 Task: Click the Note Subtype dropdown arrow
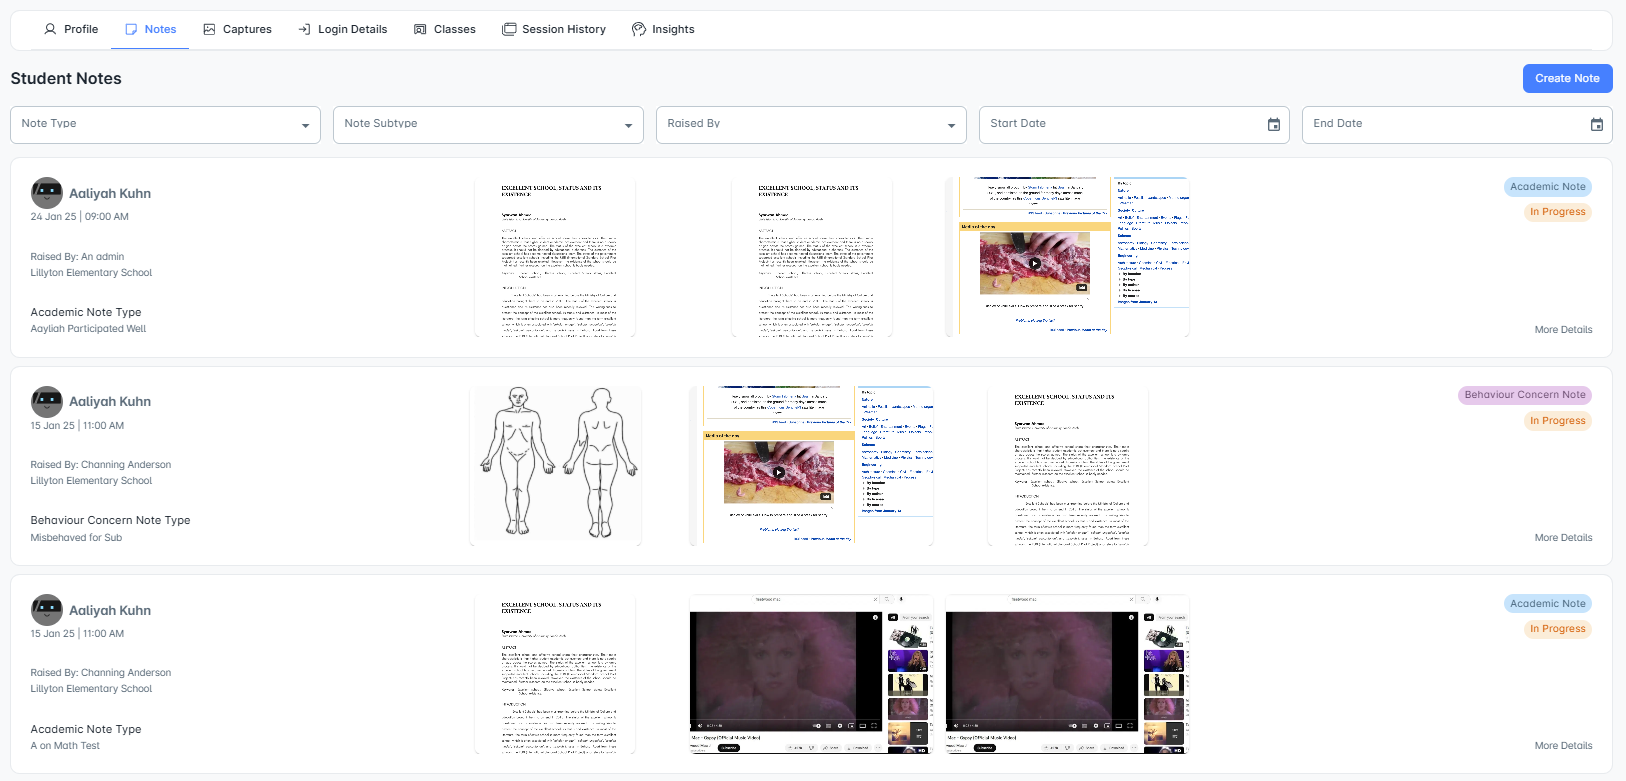628,125
